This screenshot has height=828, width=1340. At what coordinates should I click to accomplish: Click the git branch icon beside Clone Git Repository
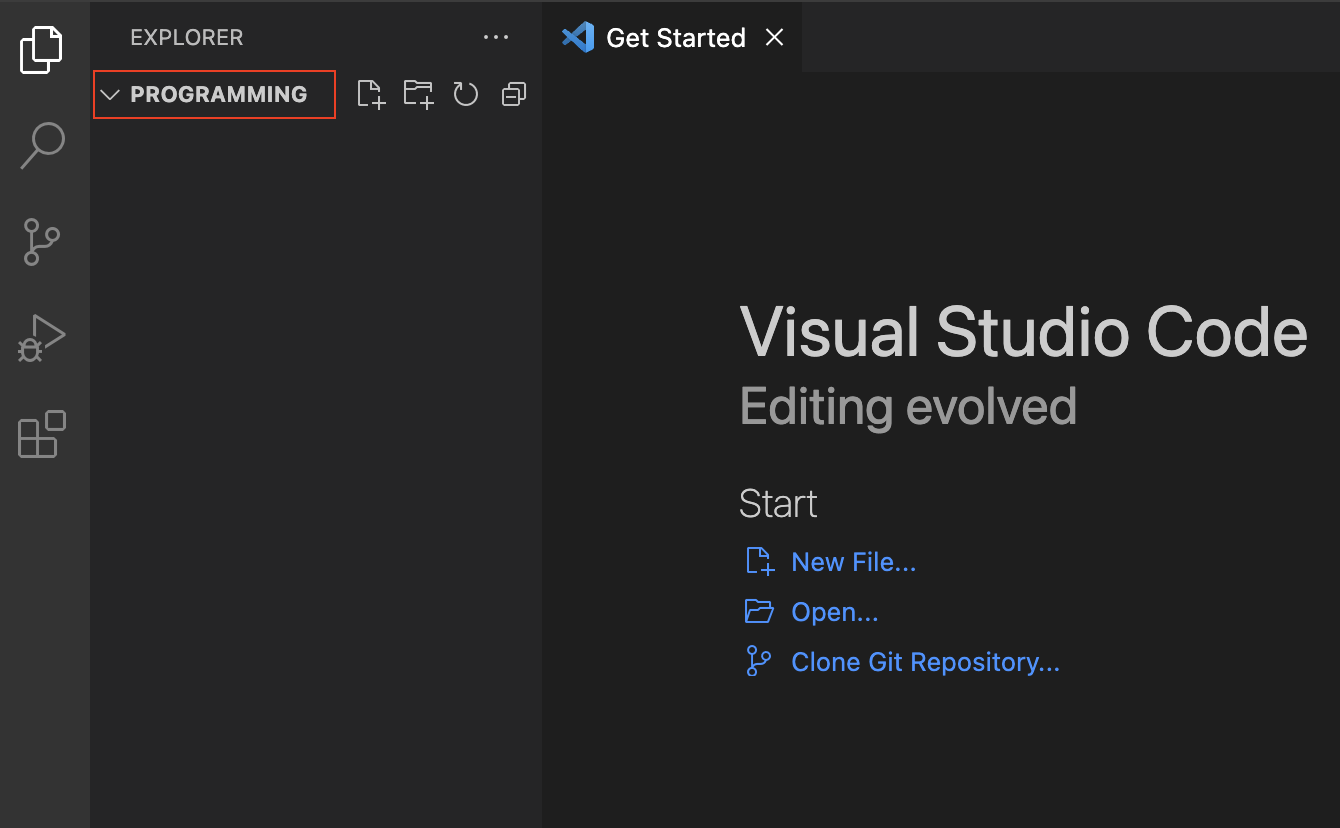point(759,661)
